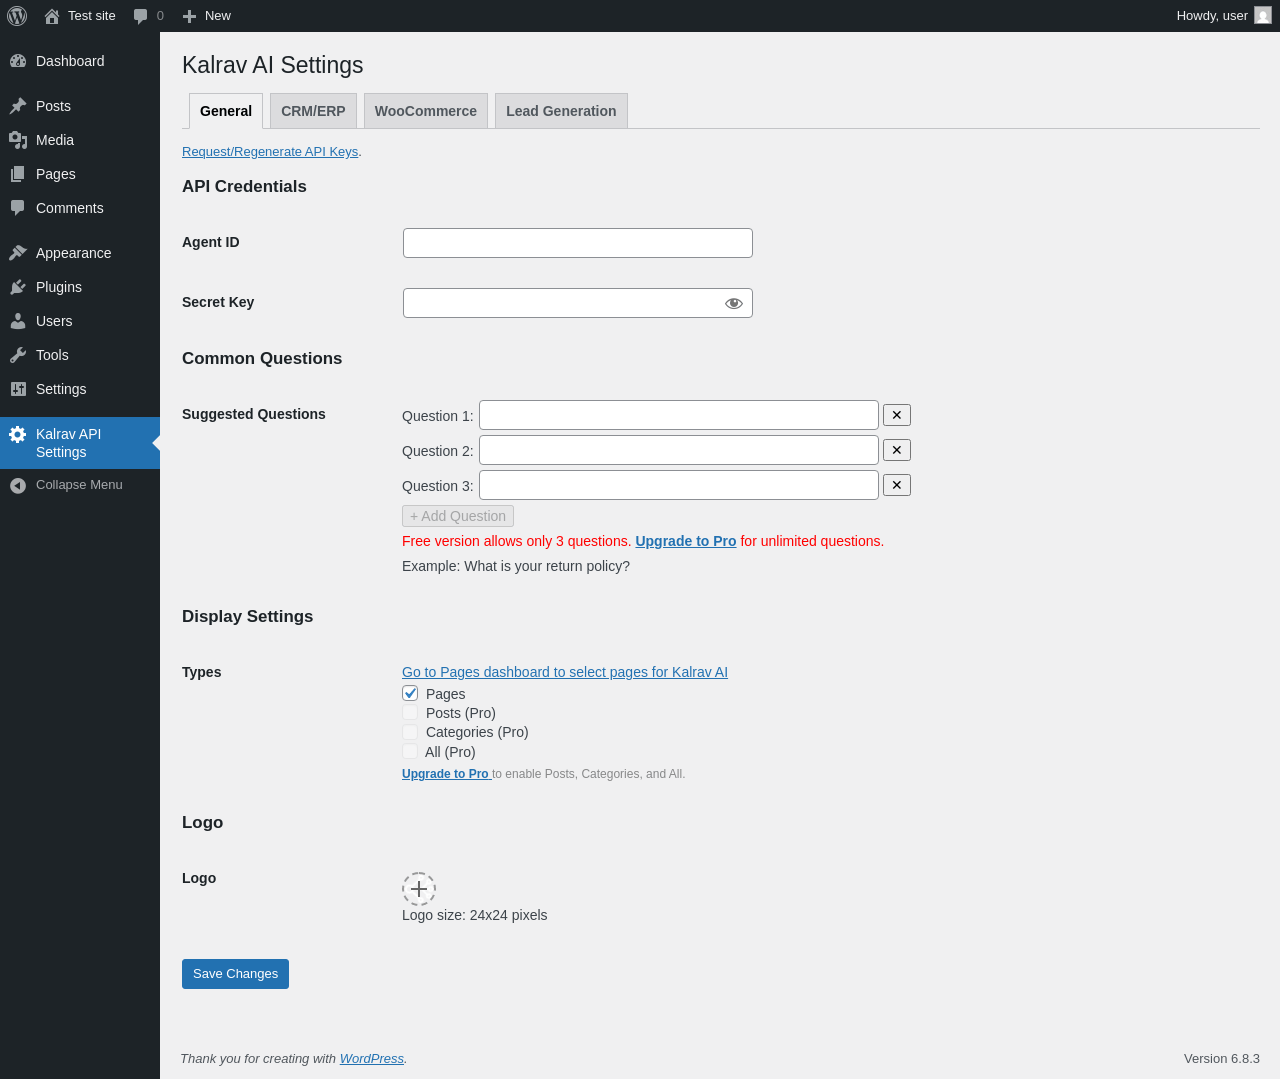Tick the Posts (Pro) checkbox
Image resolution: width=1280 pixels, height=1079 pixels.
[x=410, y=713]
